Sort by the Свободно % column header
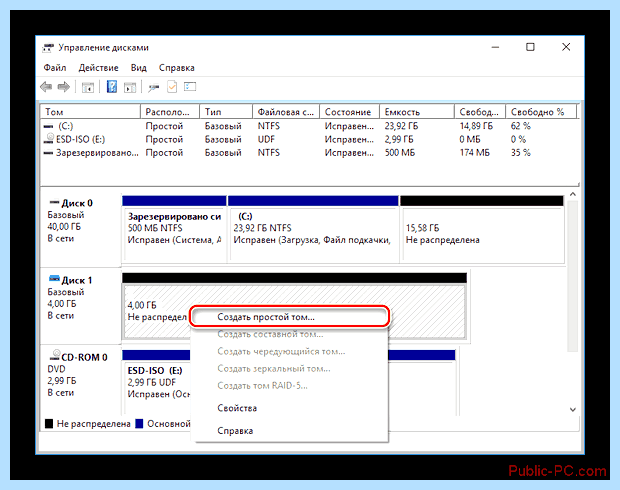 coord(541,112)
